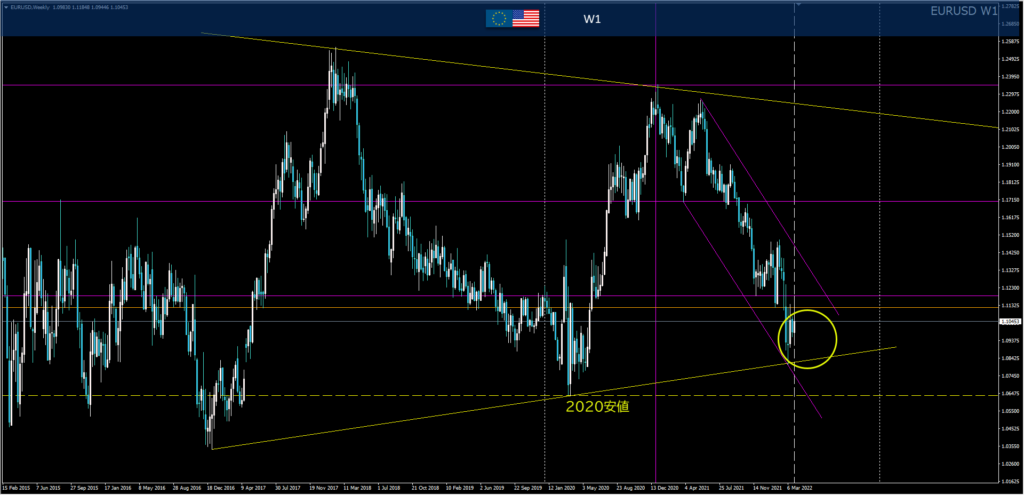Screen dimensions: 1024x495
Task: Click the 1.27825 price axis label
Action: 1010,7
